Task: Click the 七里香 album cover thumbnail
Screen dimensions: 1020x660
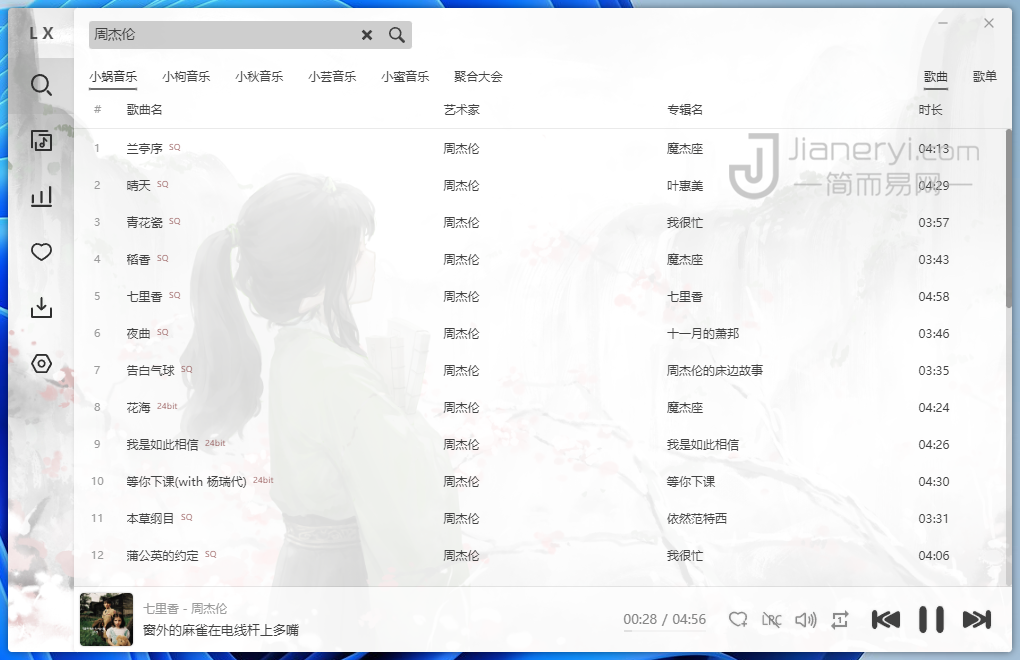Action: [106, 619]
